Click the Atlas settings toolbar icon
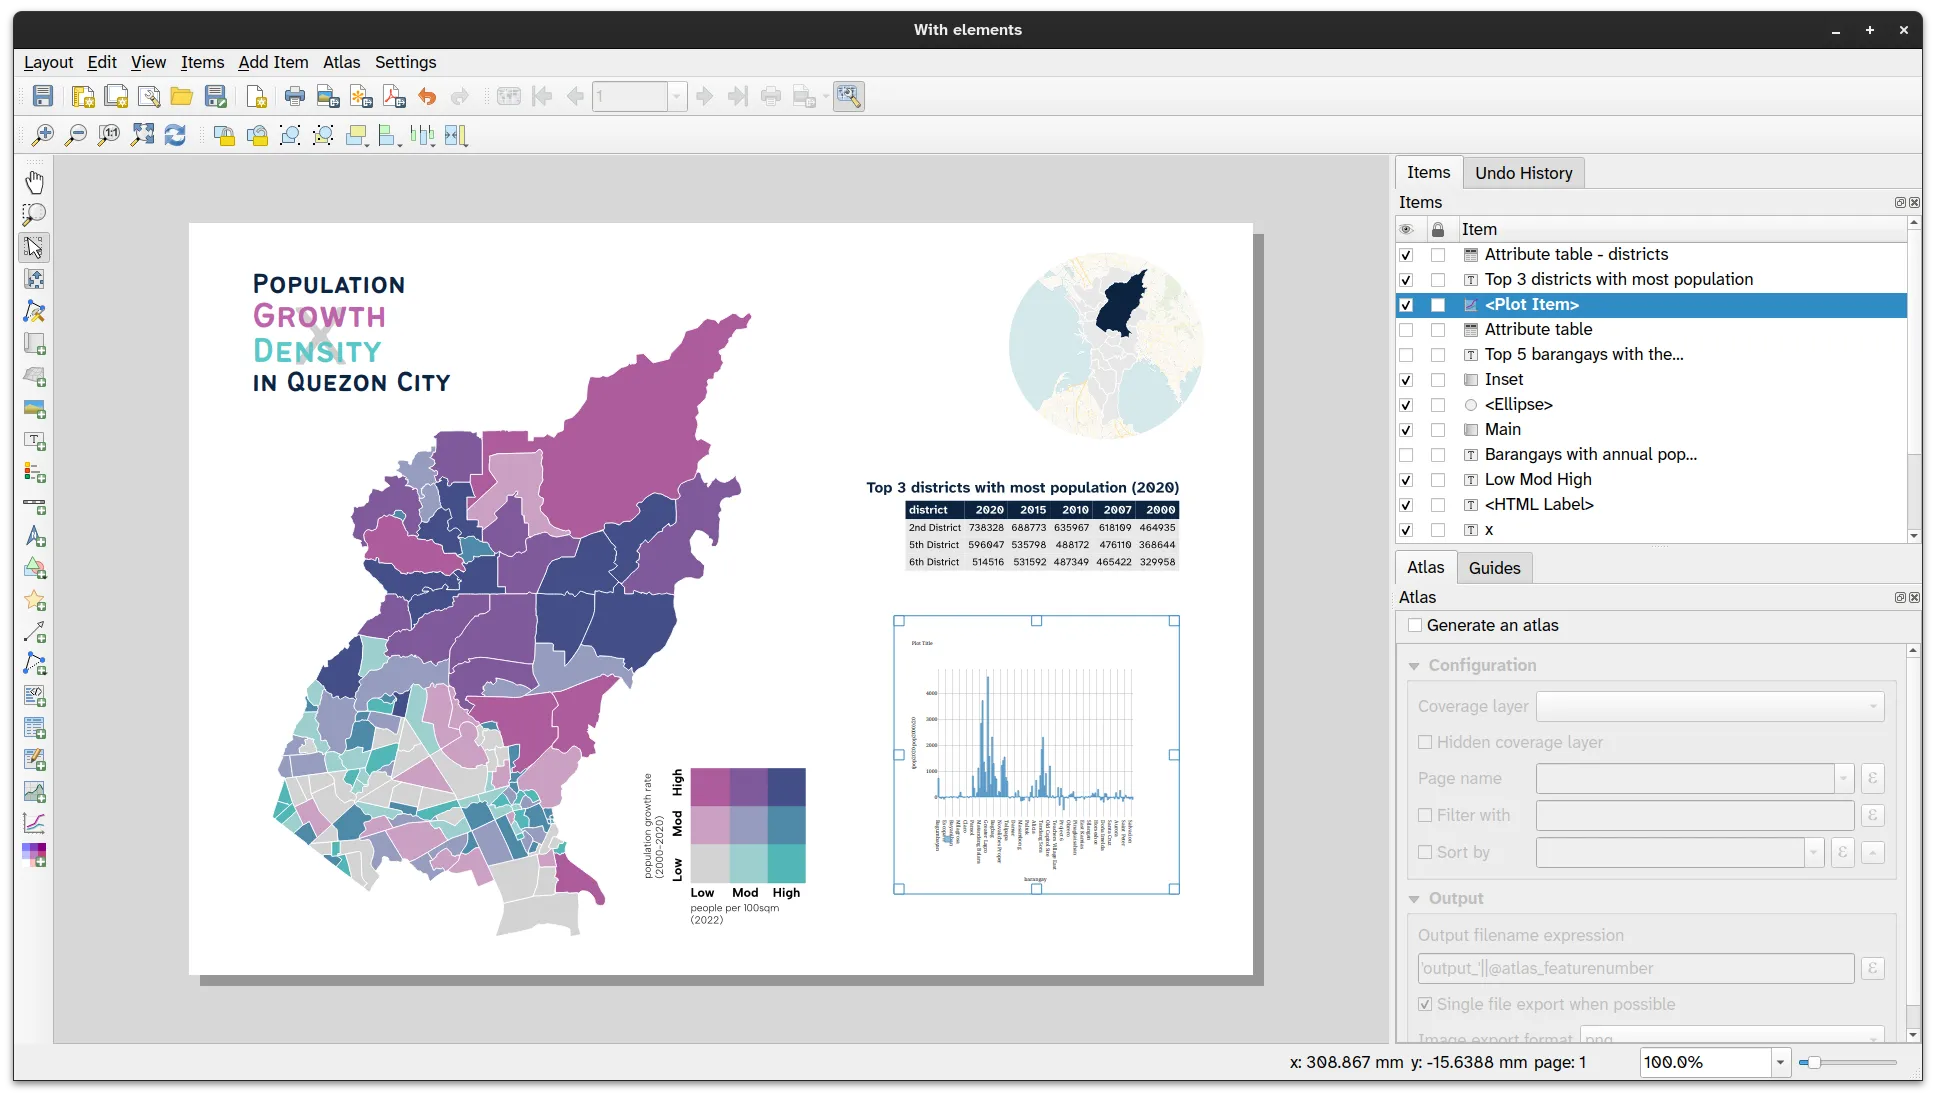Viewport: 1936px width, 1097px height. point(848,96)
